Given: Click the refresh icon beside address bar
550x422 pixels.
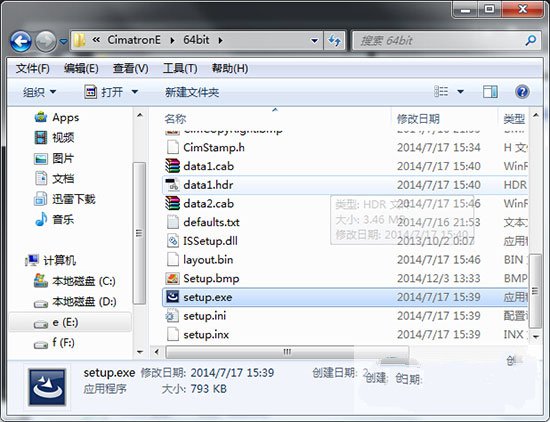Looking at the screenshot, I should [335, 41].
